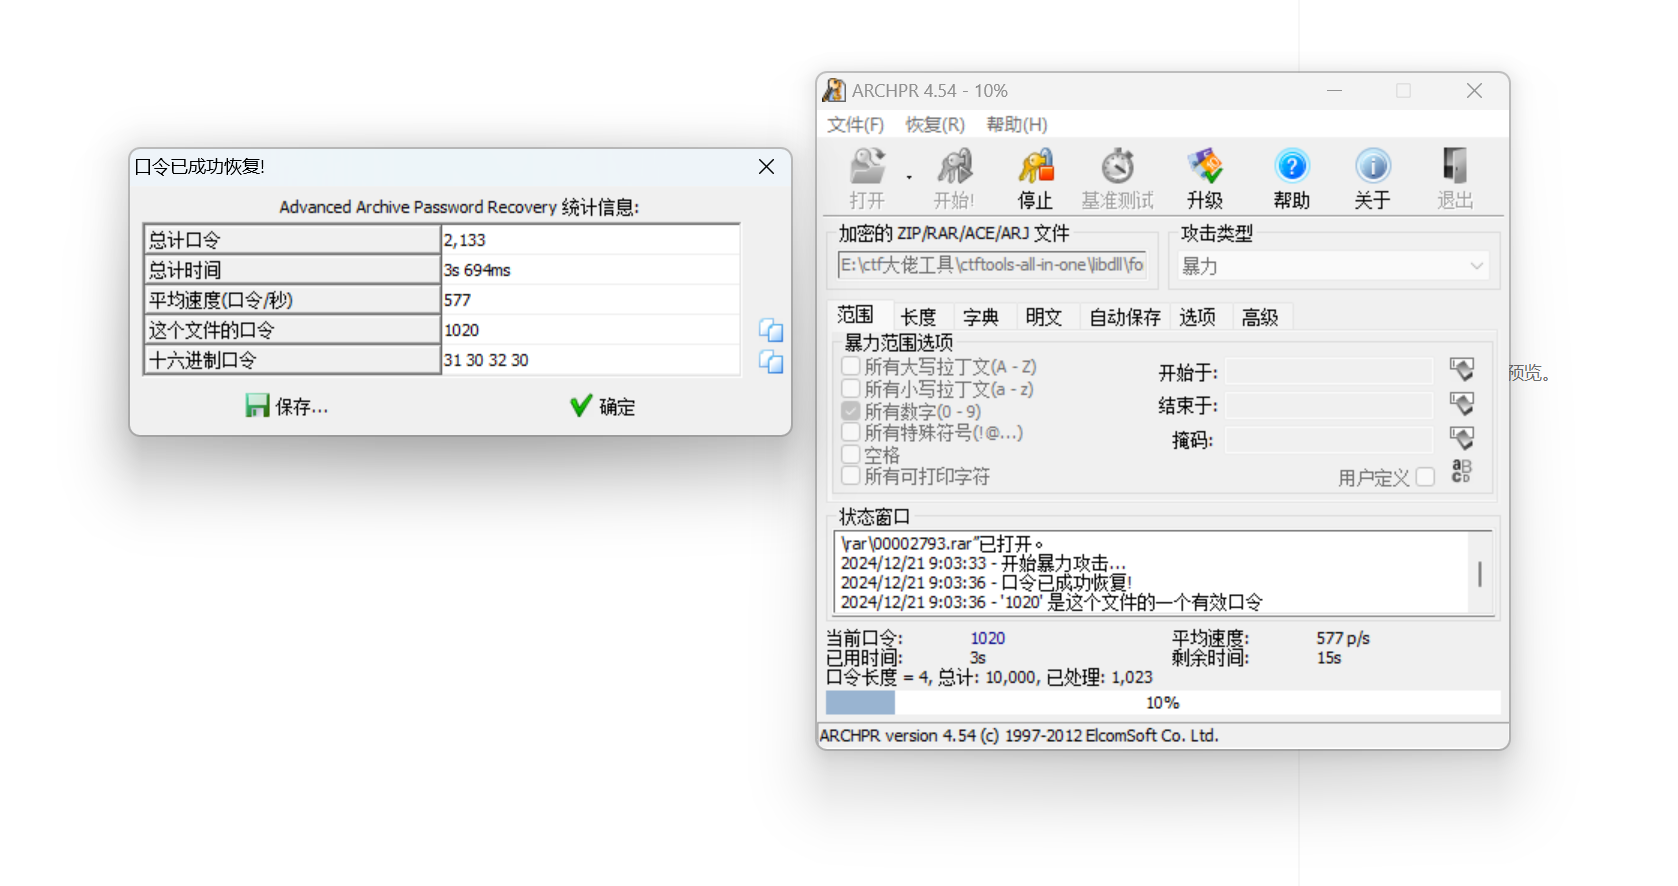Click the 掩码 input field

coord(1329,440)
